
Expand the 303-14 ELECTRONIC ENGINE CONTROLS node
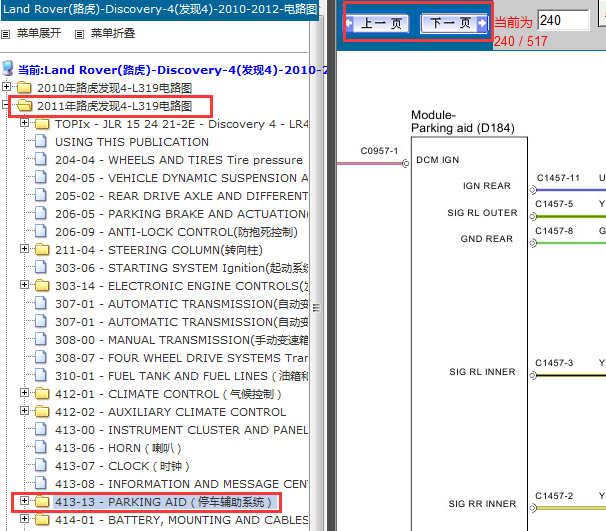point(24,284)
